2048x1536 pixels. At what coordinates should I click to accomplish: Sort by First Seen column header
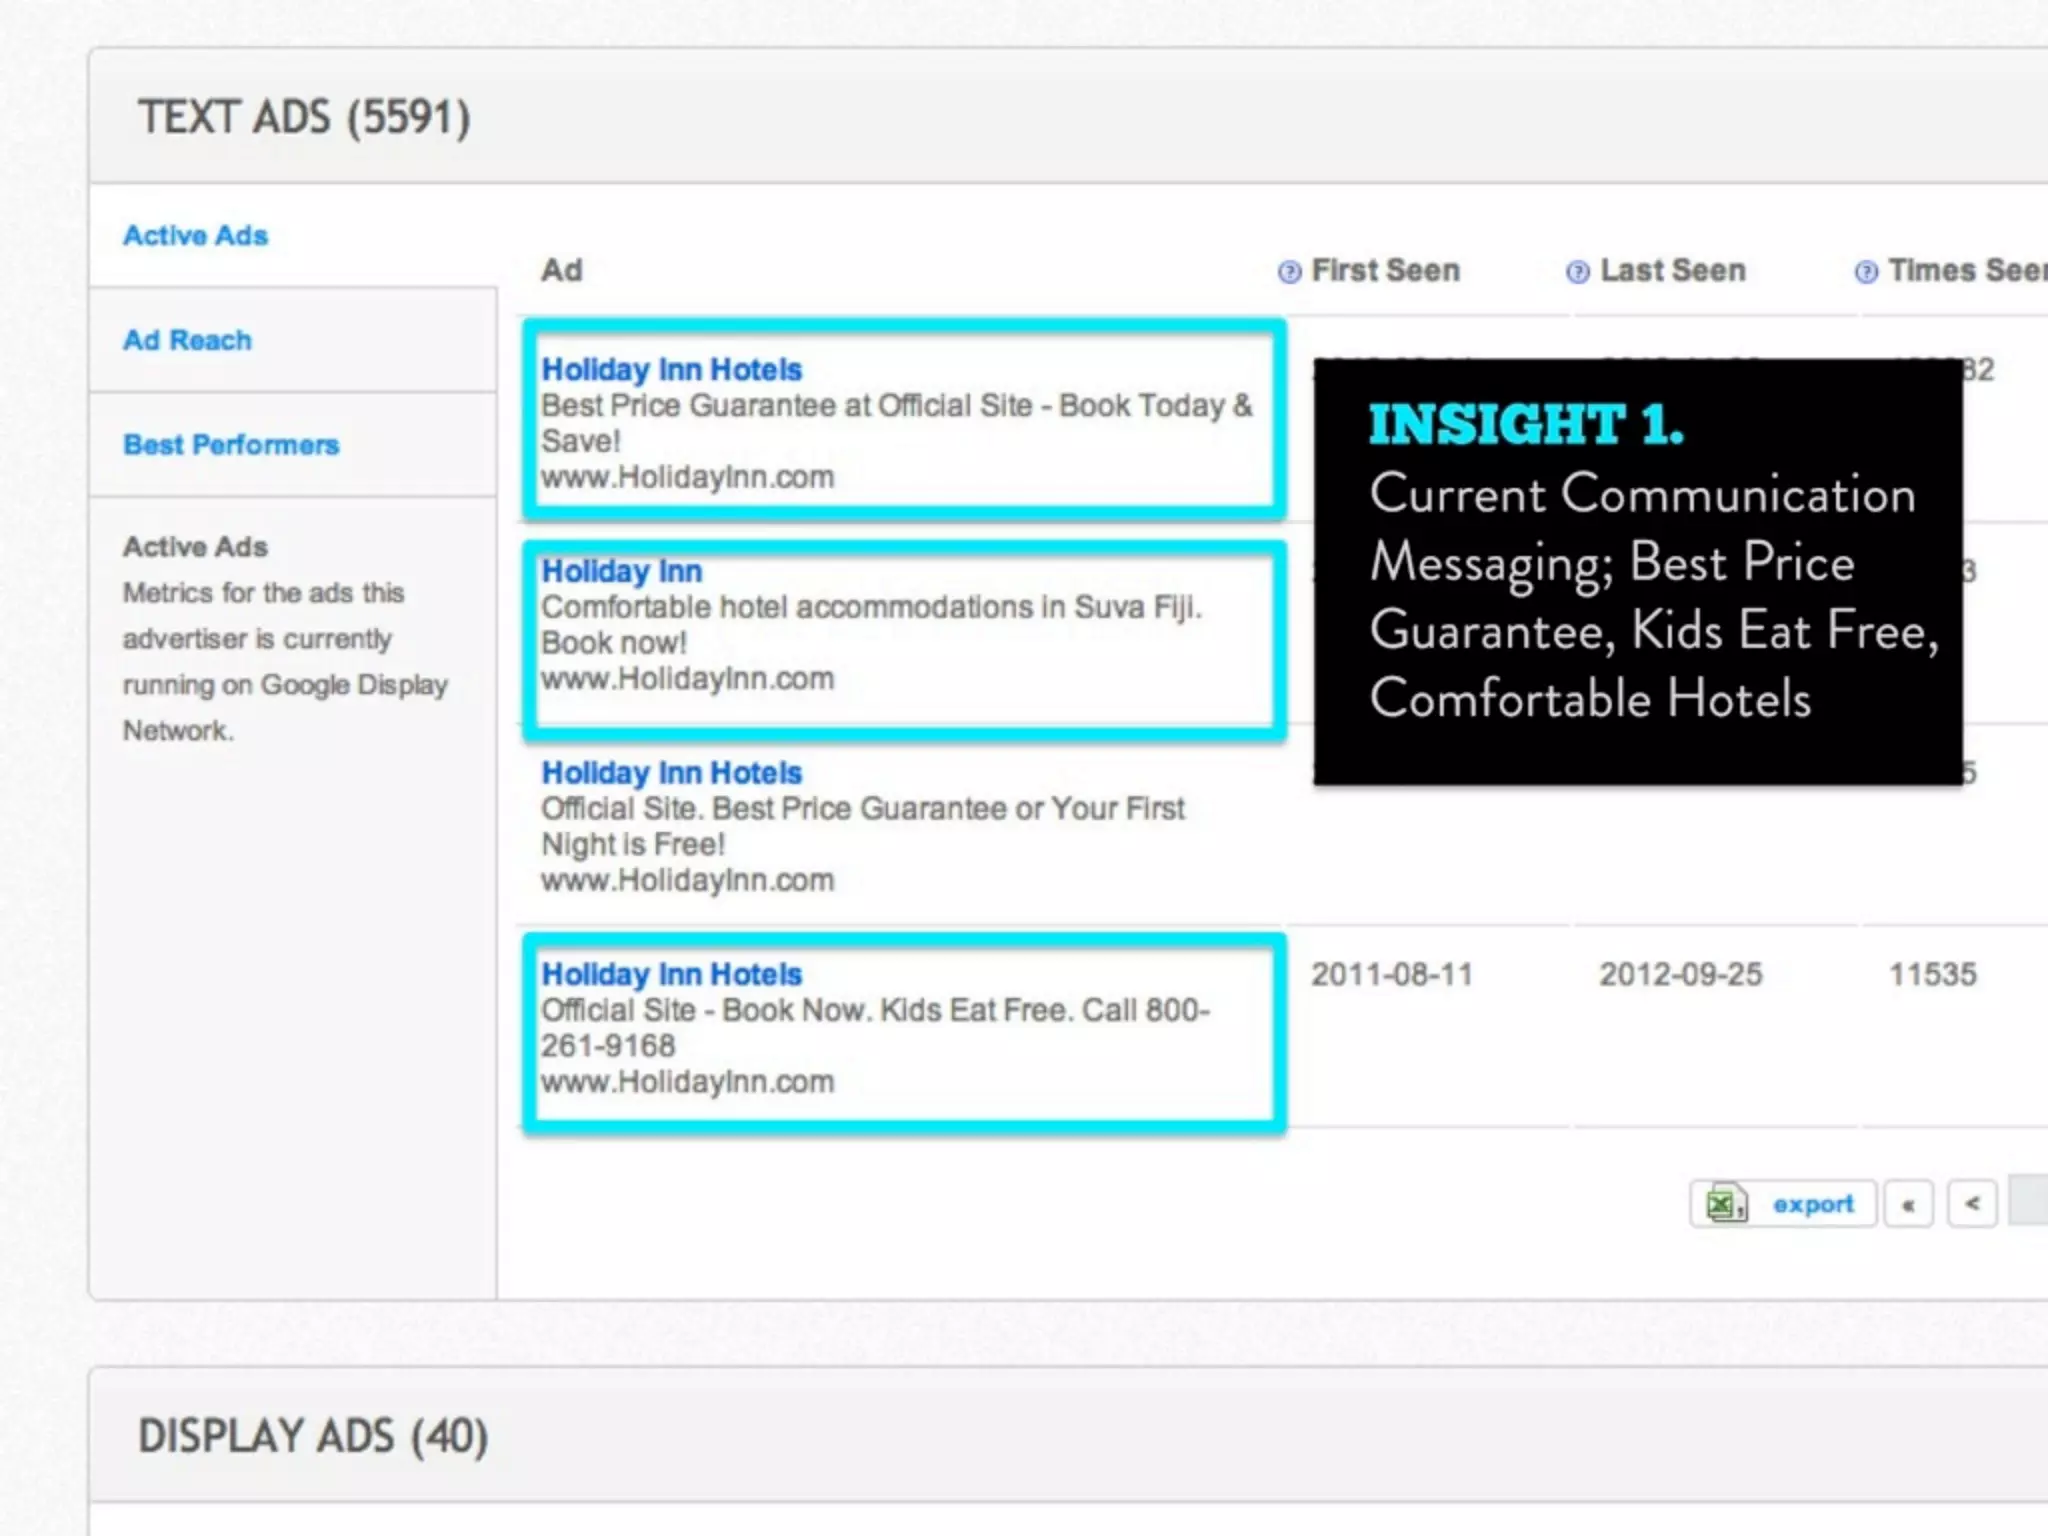(x=1385, y=271)
